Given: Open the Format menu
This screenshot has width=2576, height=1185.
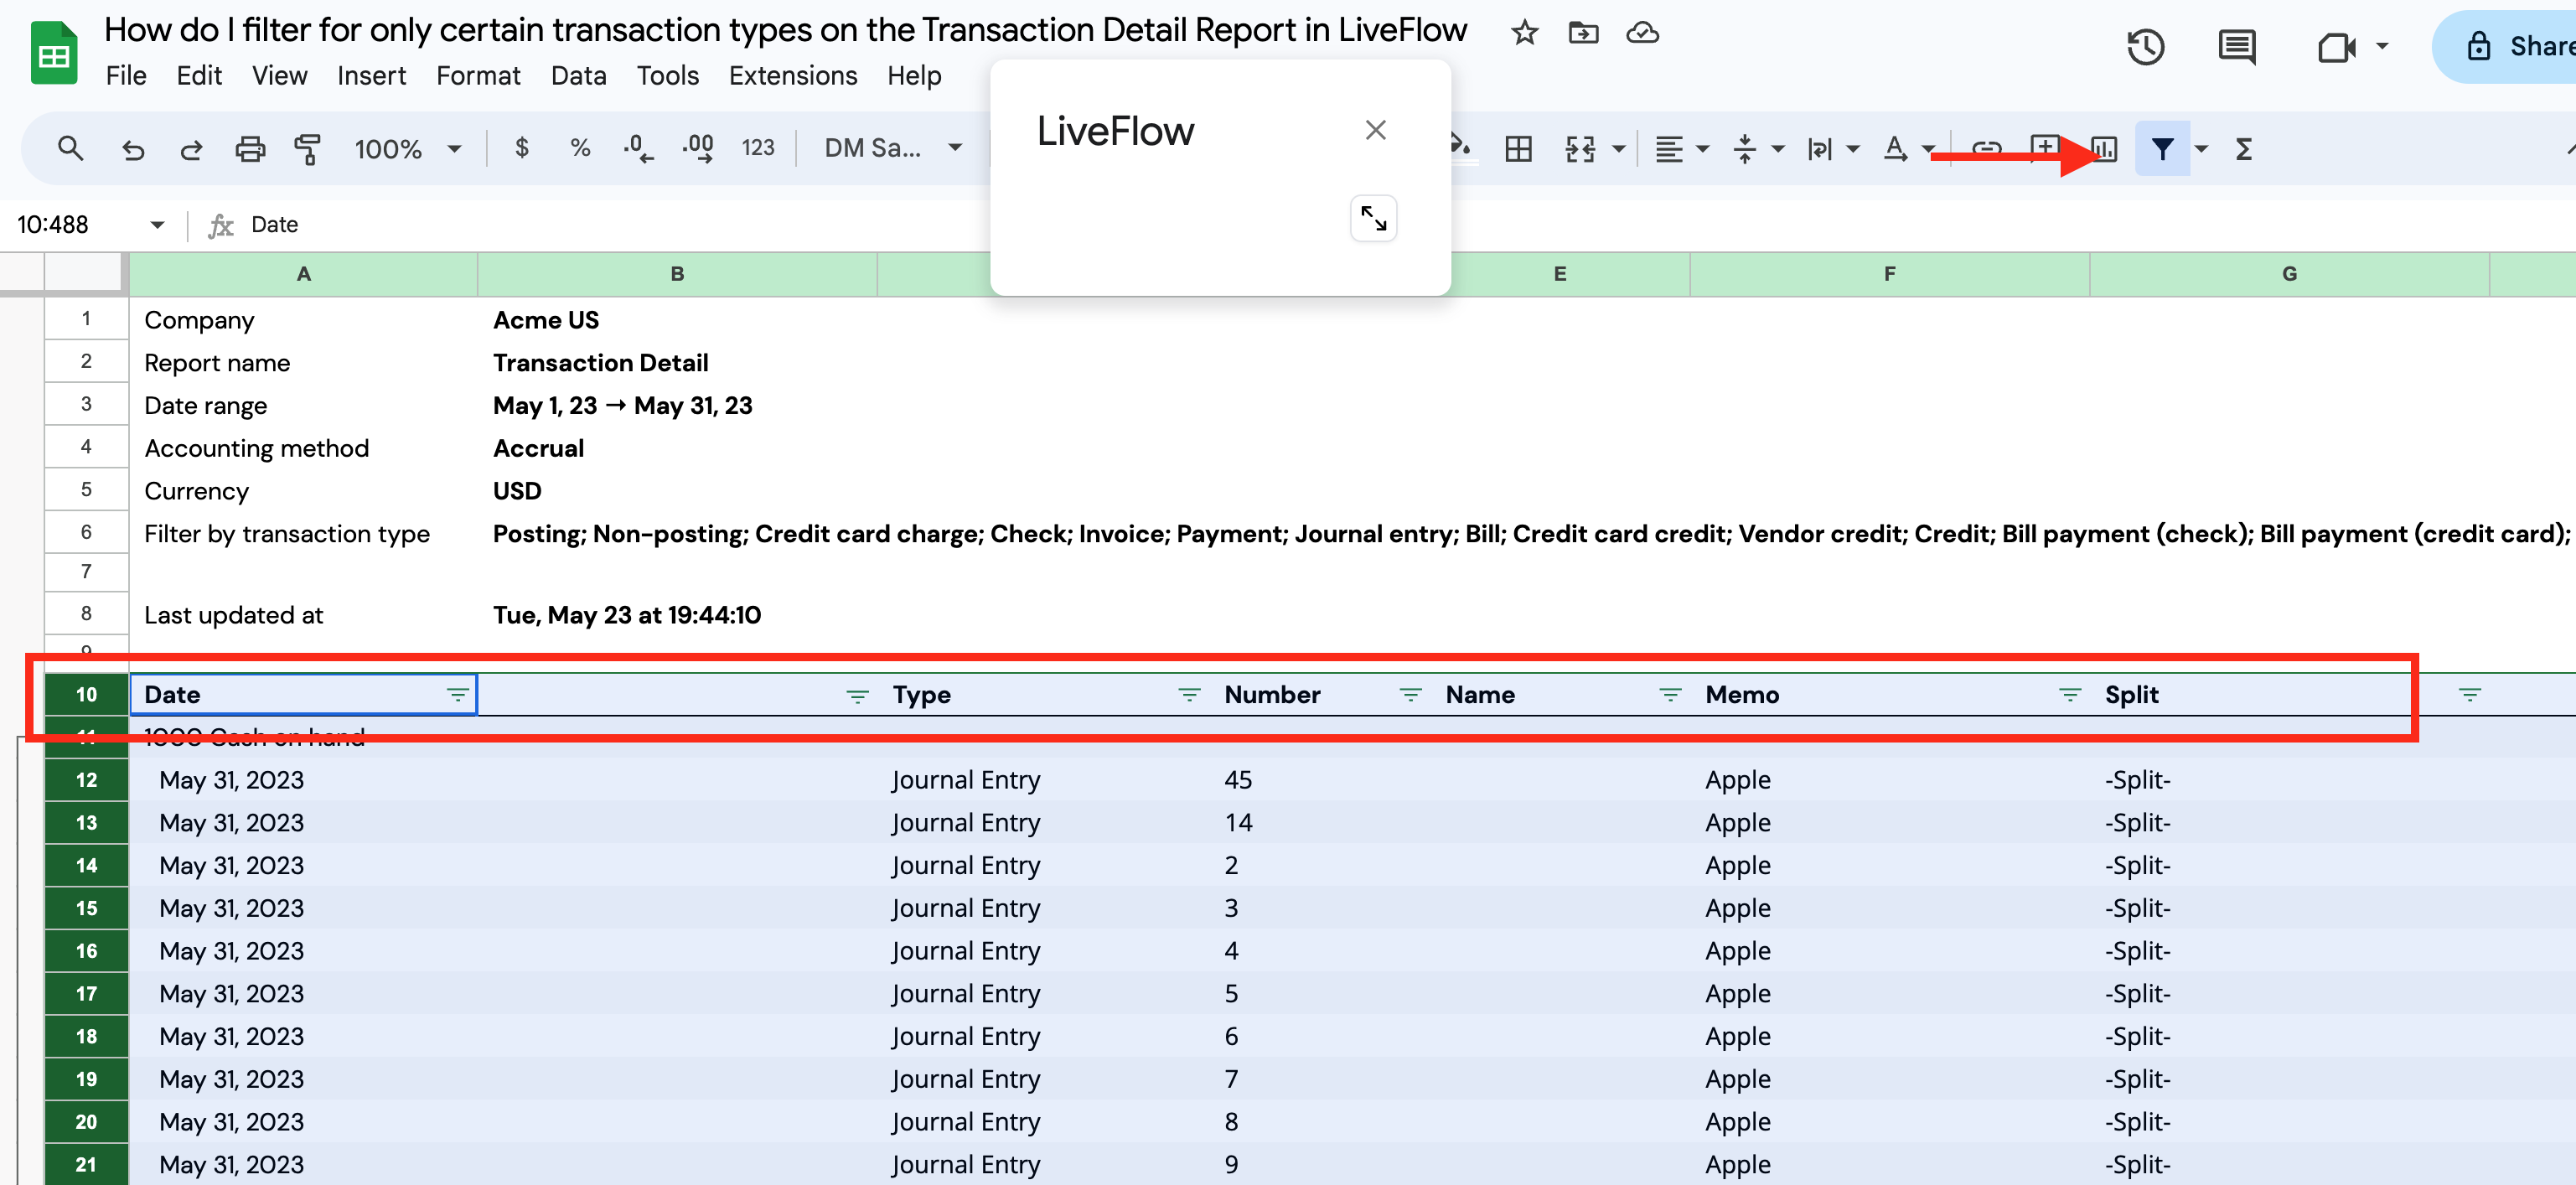Looking at the screenshot, I should point(478,76).
